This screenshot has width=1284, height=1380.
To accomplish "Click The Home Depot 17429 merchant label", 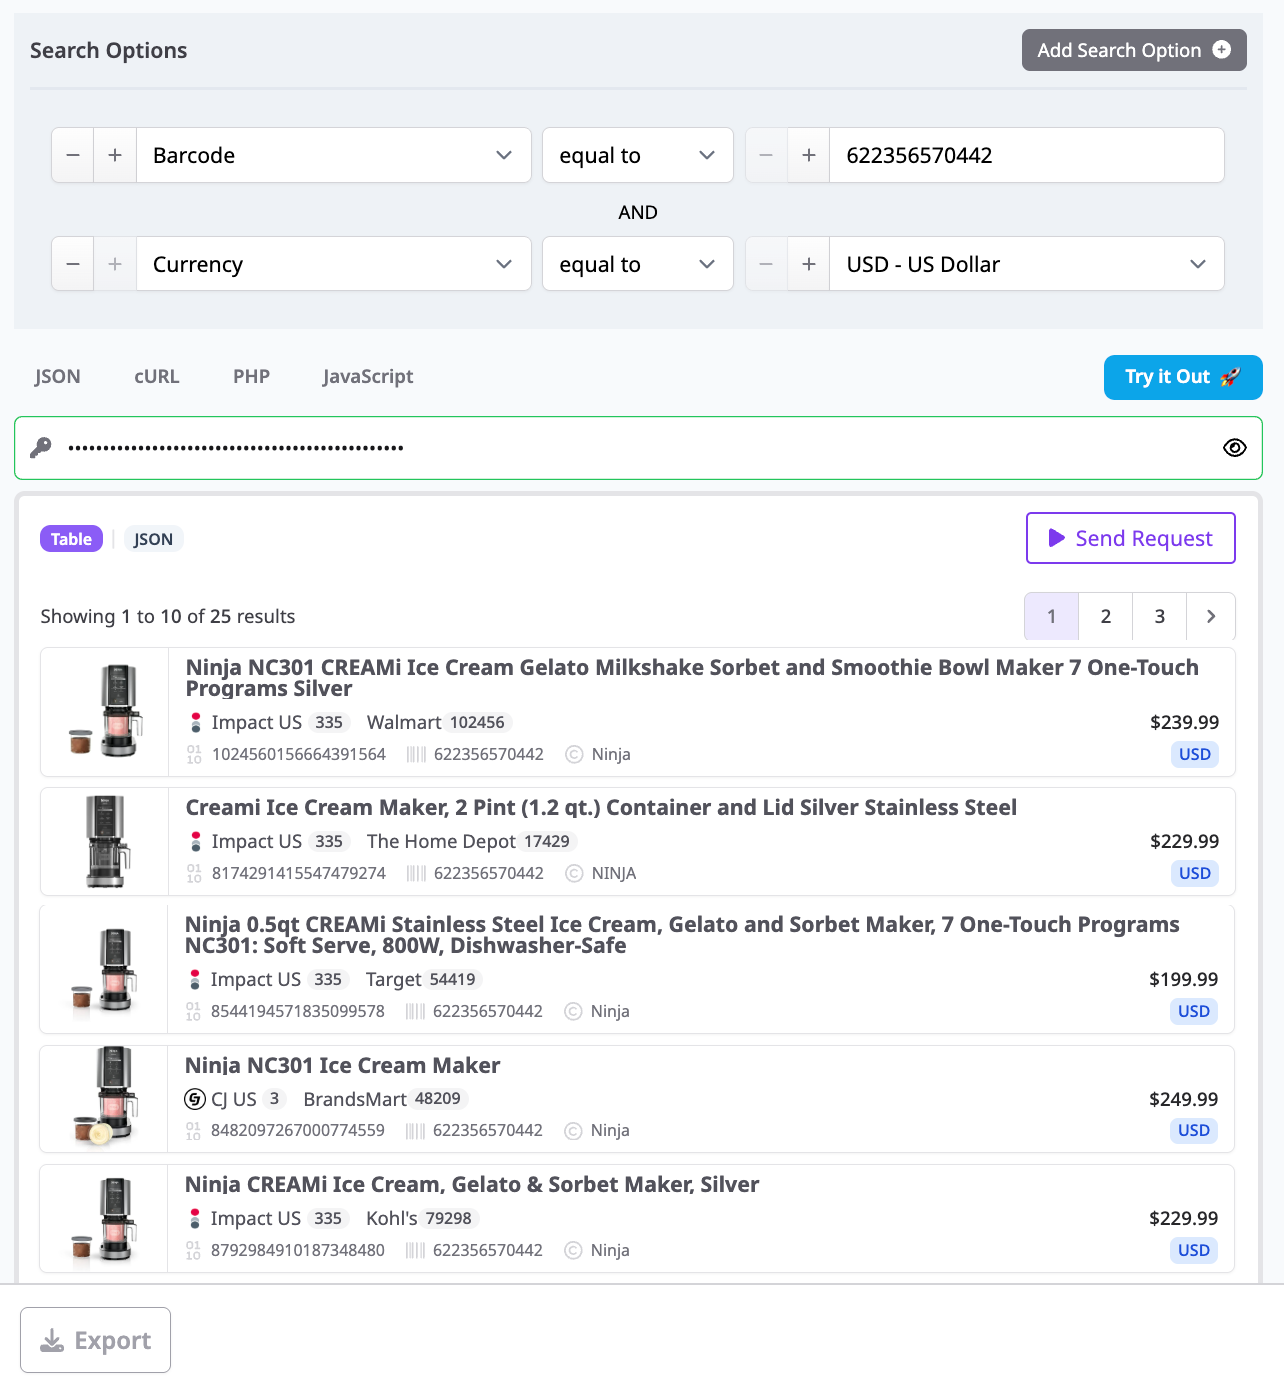I will click(472, 841).
